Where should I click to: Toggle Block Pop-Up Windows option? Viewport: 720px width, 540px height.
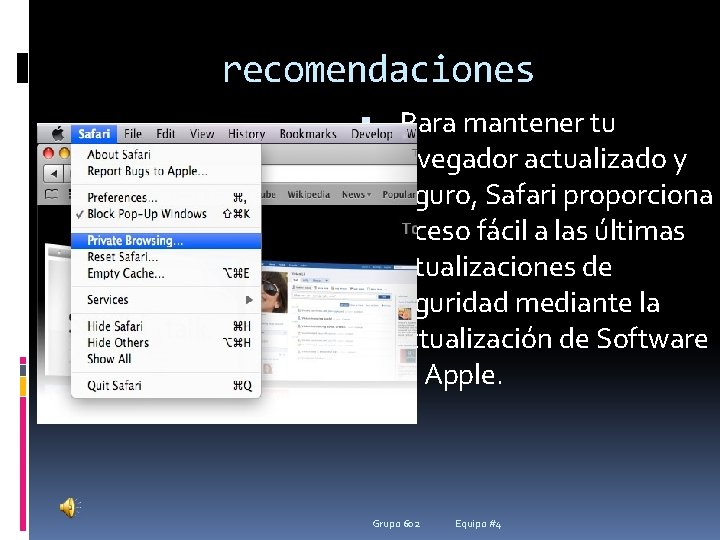click(x=166, y=214)
